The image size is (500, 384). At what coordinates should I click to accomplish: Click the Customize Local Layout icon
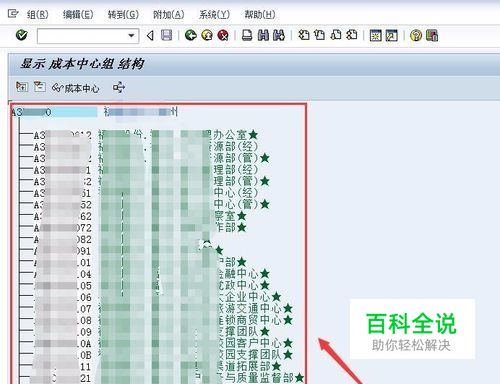432,35
